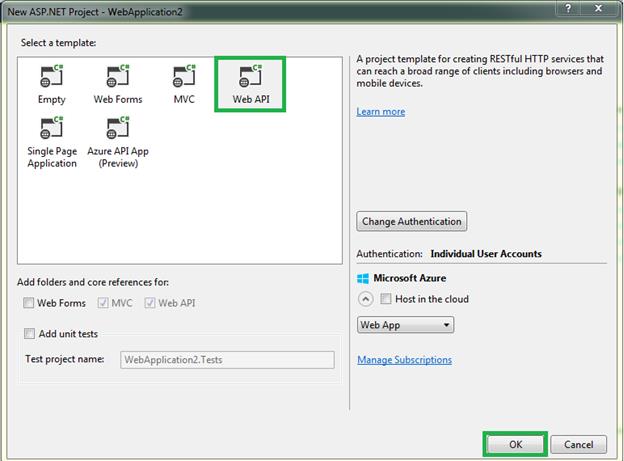
Task: Collapse the Microsoft Azure section chevron
Action: 365,299
